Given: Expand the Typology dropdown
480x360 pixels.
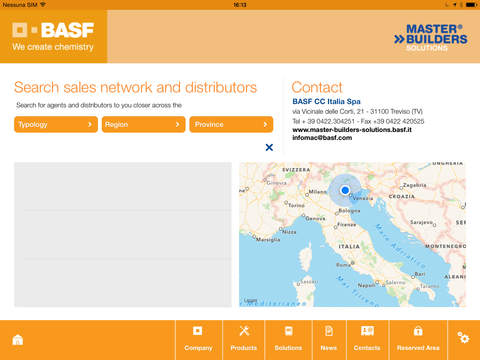Looking at the screenshot, I should tap(56, 124).
